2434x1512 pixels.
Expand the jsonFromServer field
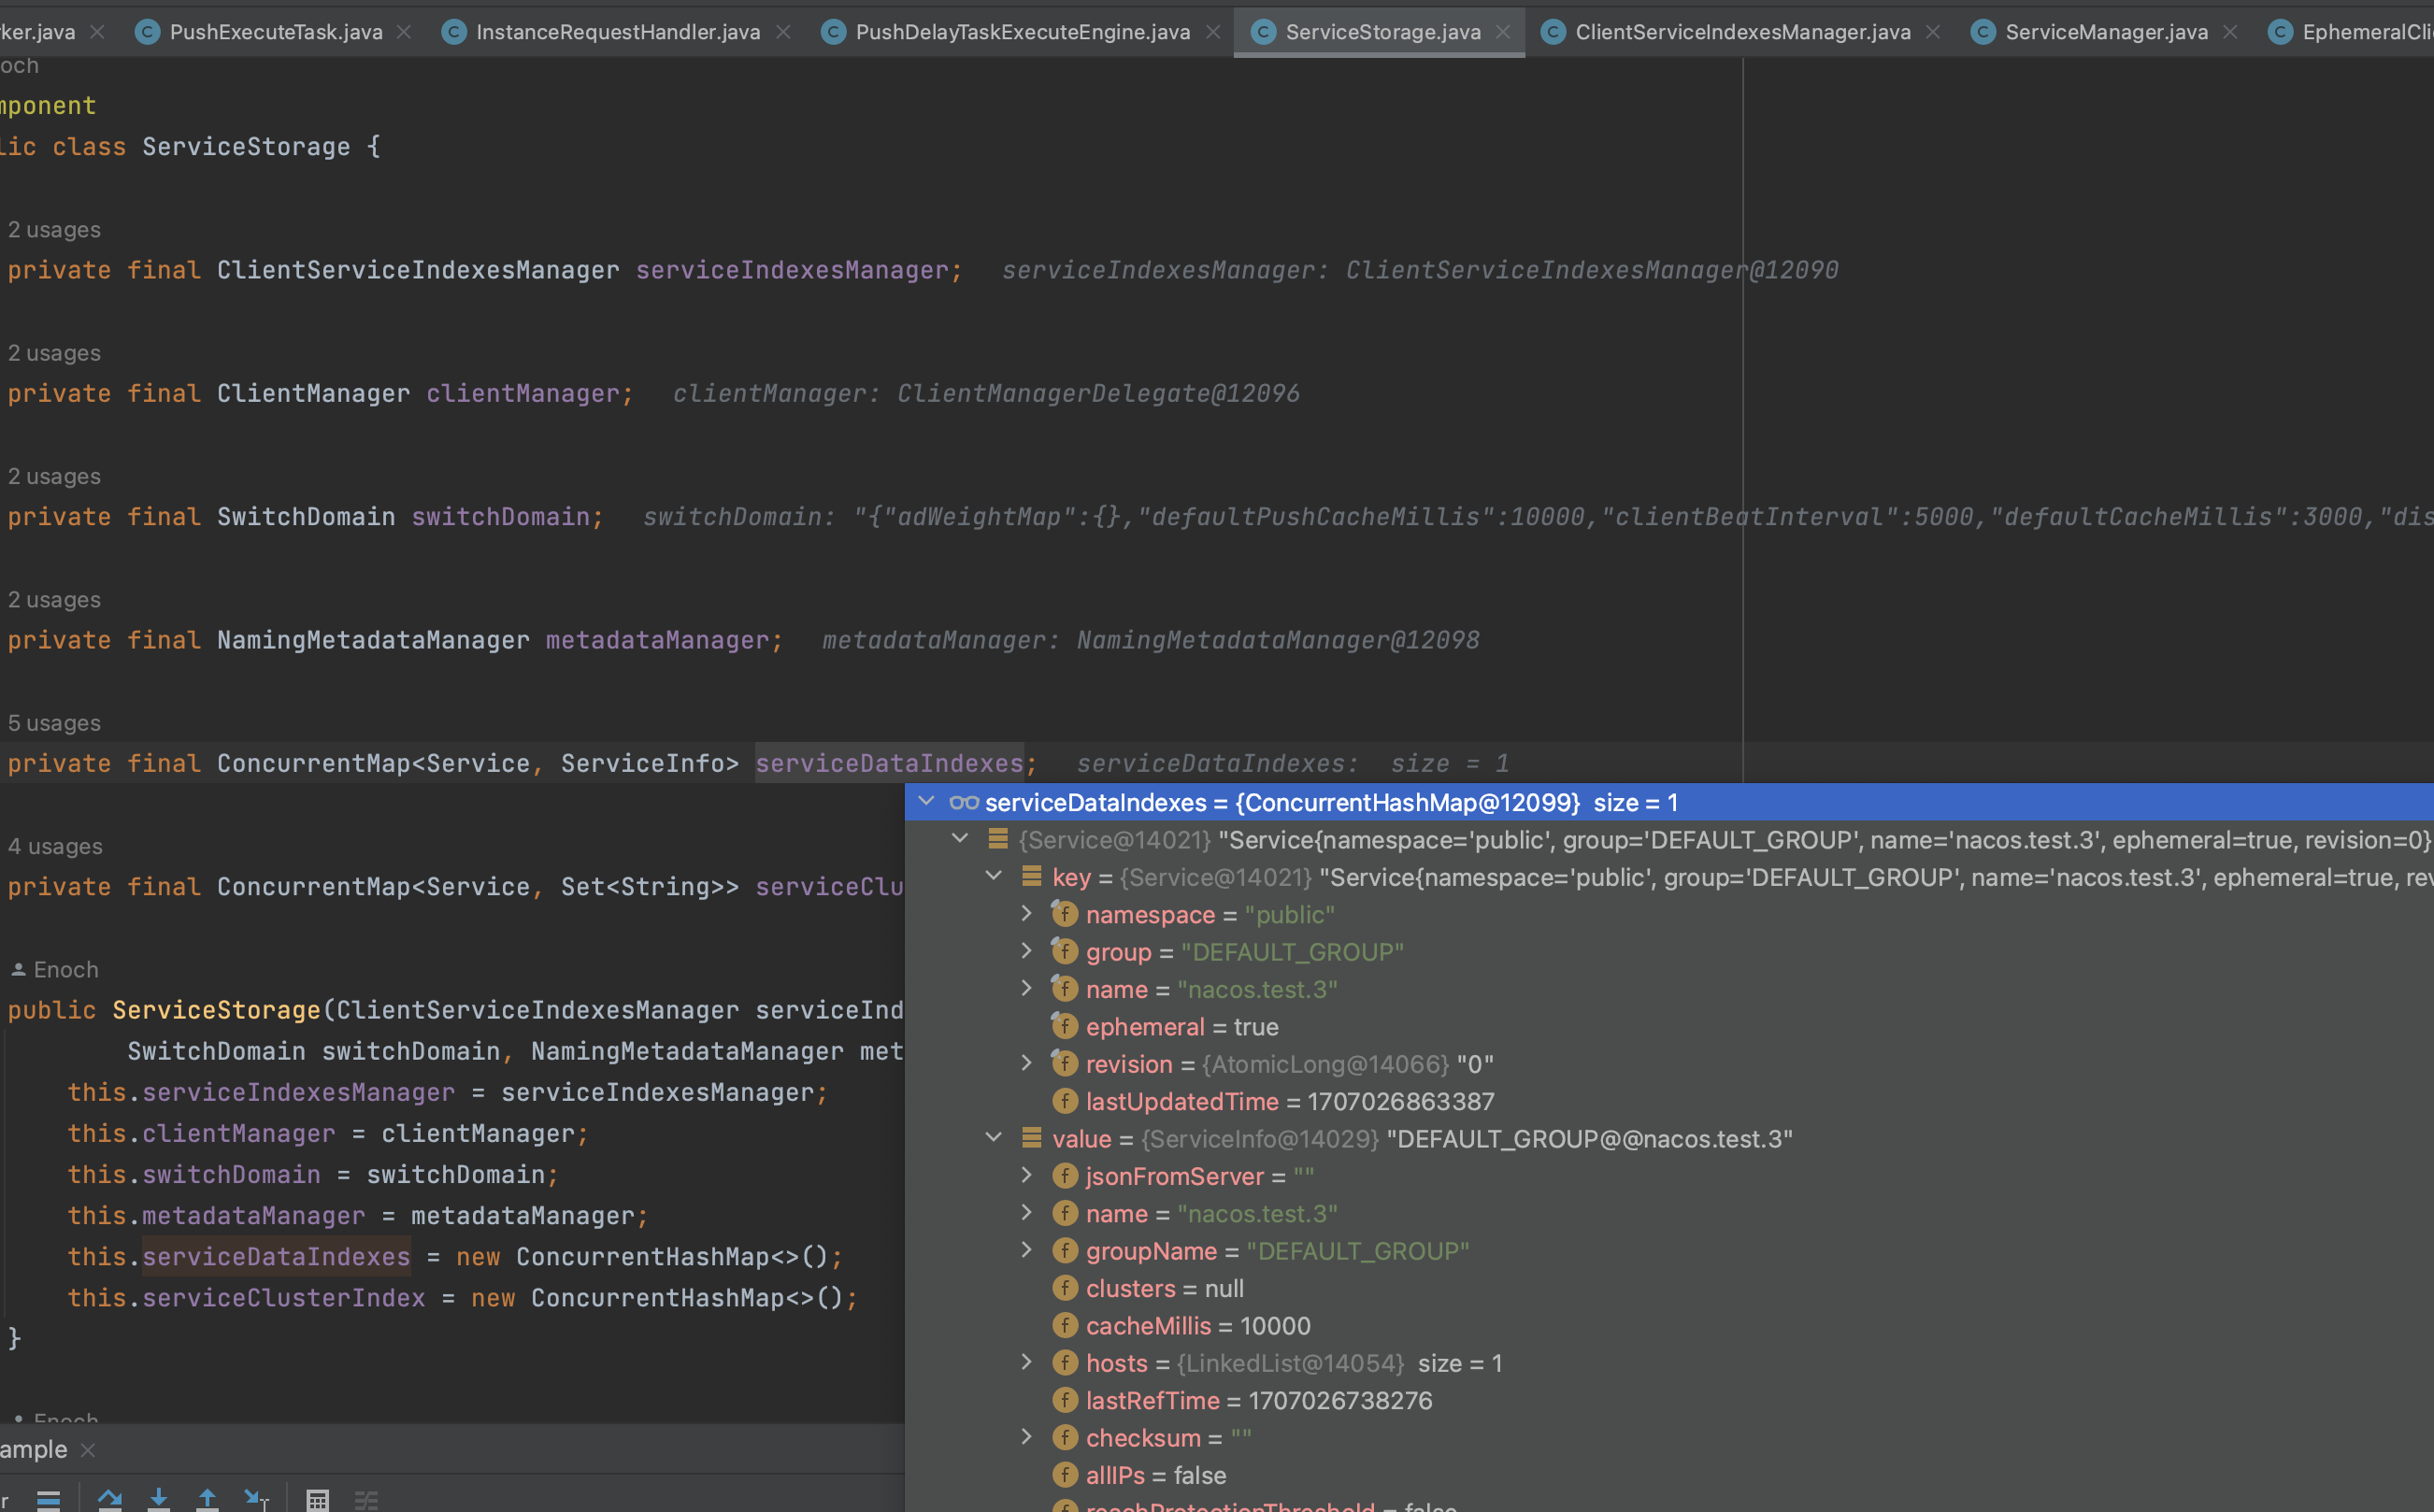tap(1026, 1175)
